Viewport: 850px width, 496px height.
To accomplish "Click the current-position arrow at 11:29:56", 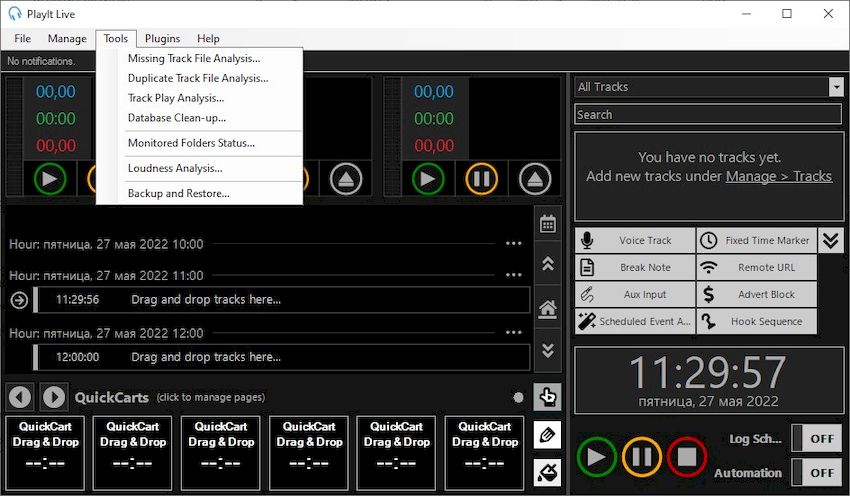I will (20, 300).
